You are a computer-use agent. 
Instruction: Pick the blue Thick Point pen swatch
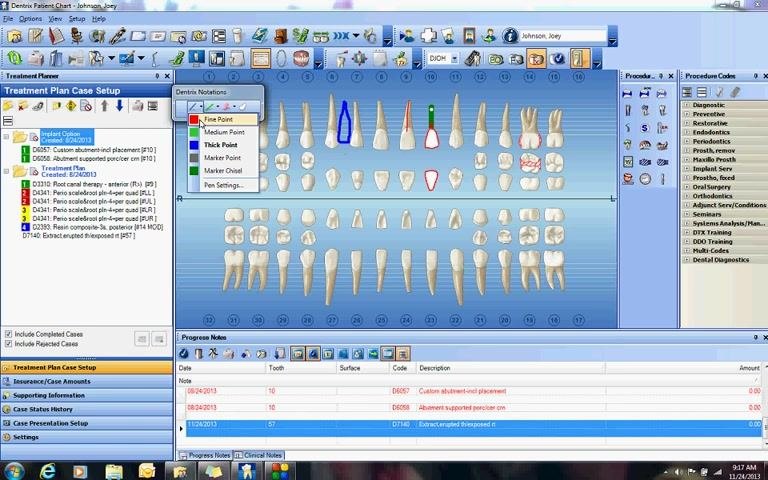[194, 145]
